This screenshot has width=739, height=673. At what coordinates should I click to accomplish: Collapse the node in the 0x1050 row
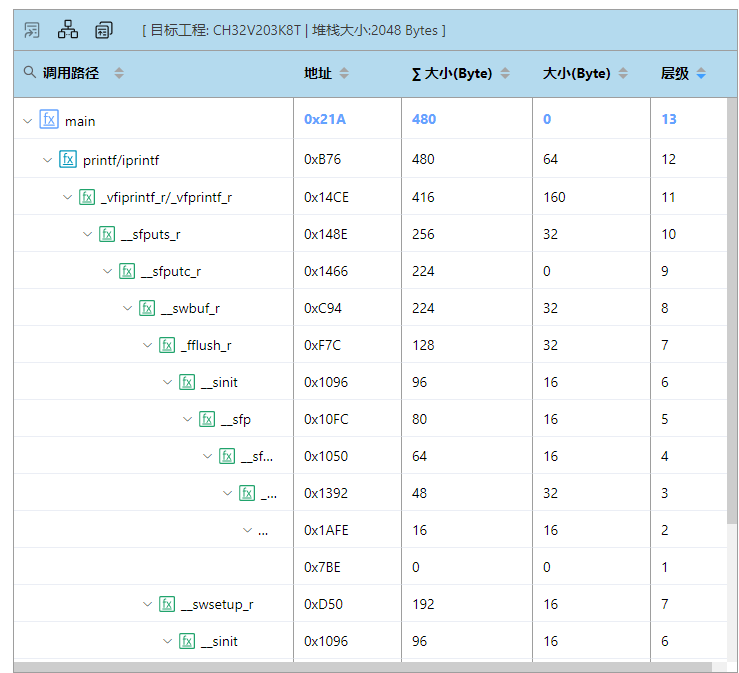click(207, 456)
